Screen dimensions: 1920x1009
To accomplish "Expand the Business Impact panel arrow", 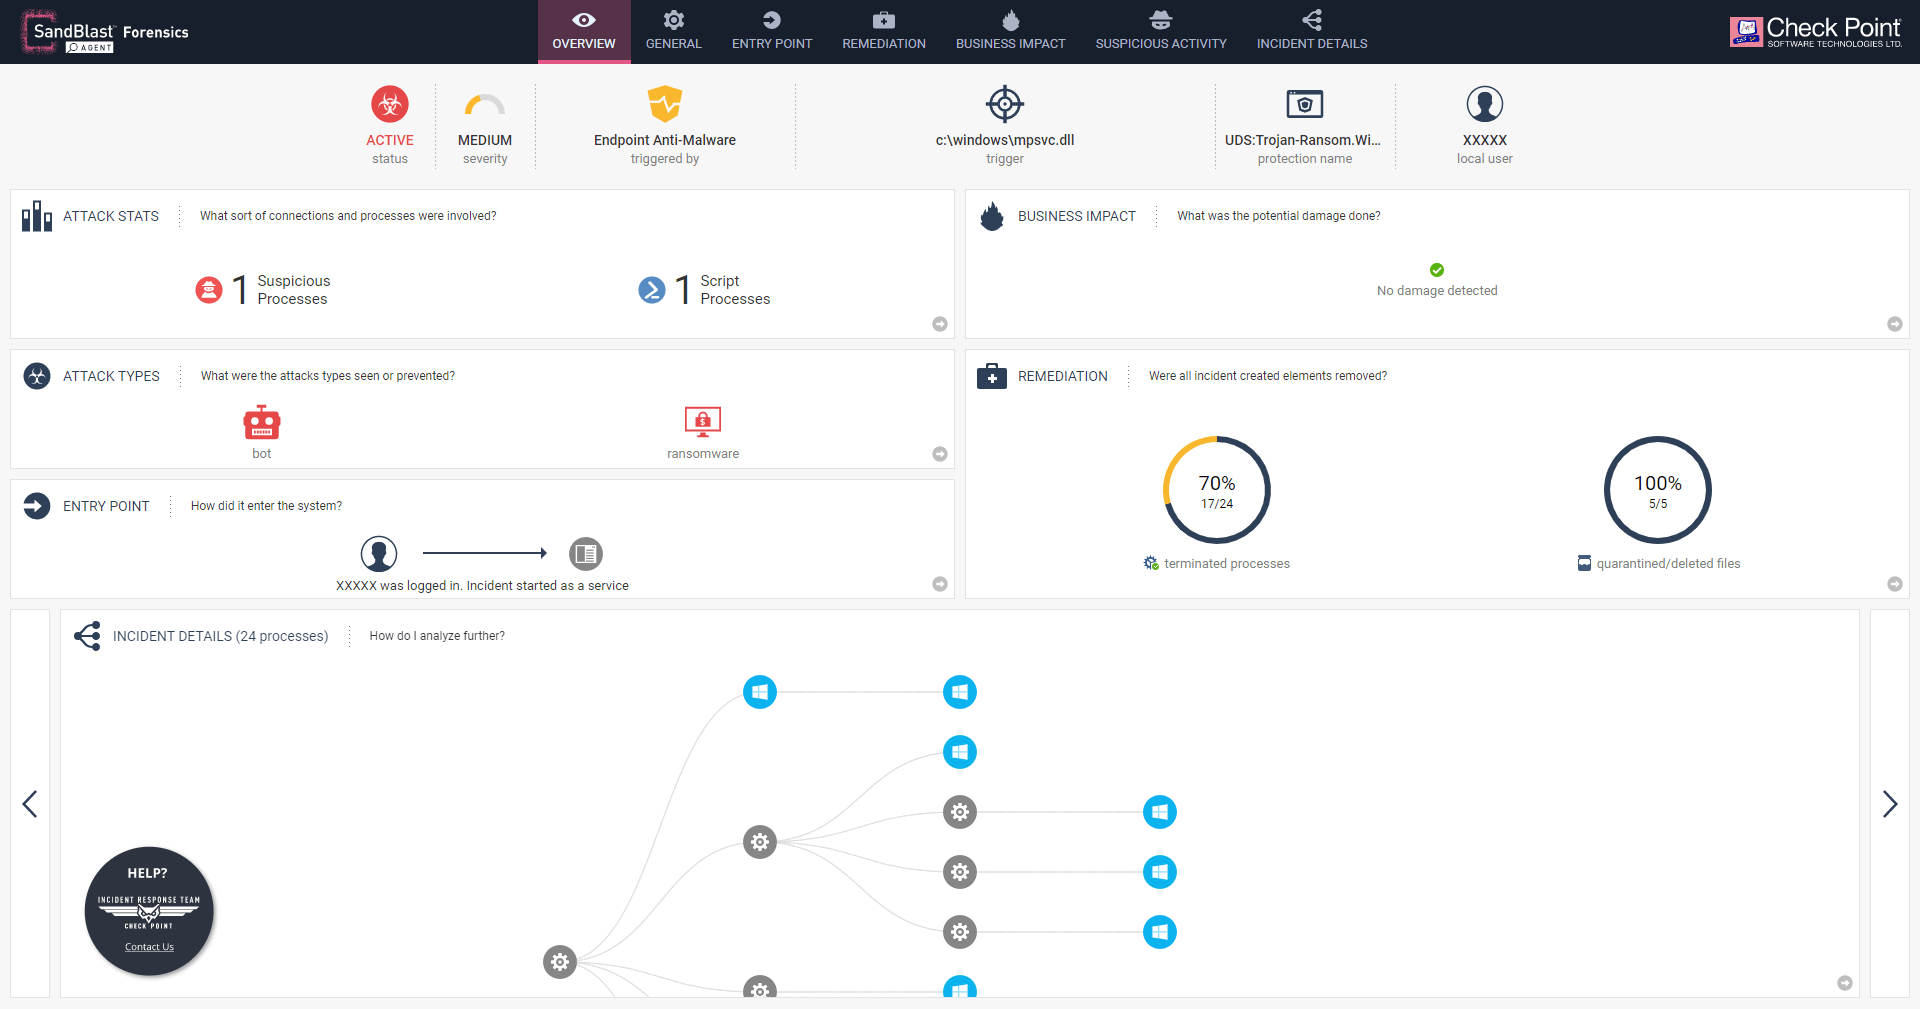I will [x=1895, y=324].
